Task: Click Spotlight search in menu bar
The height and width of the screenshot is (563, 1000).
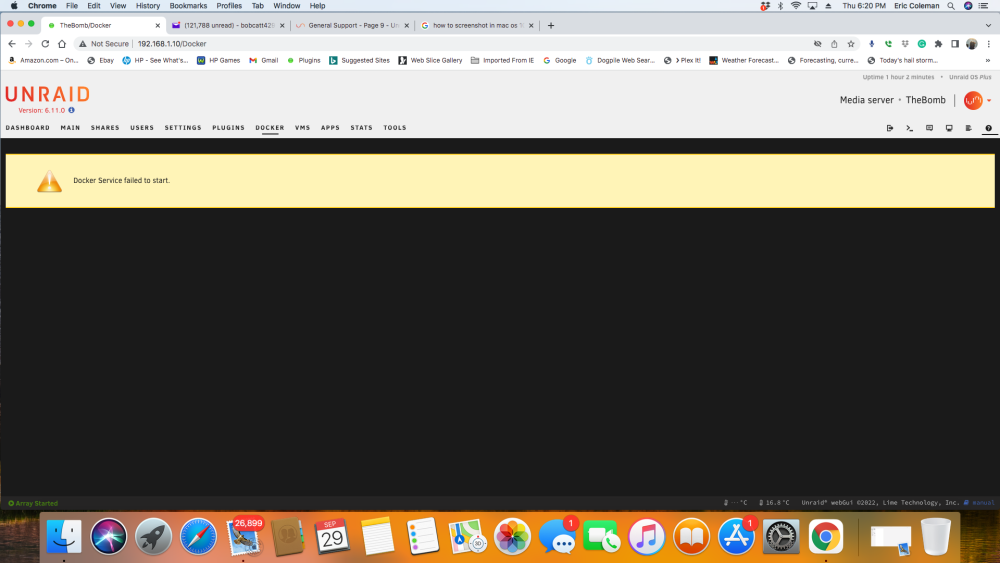Action: [x=951, y=6]
